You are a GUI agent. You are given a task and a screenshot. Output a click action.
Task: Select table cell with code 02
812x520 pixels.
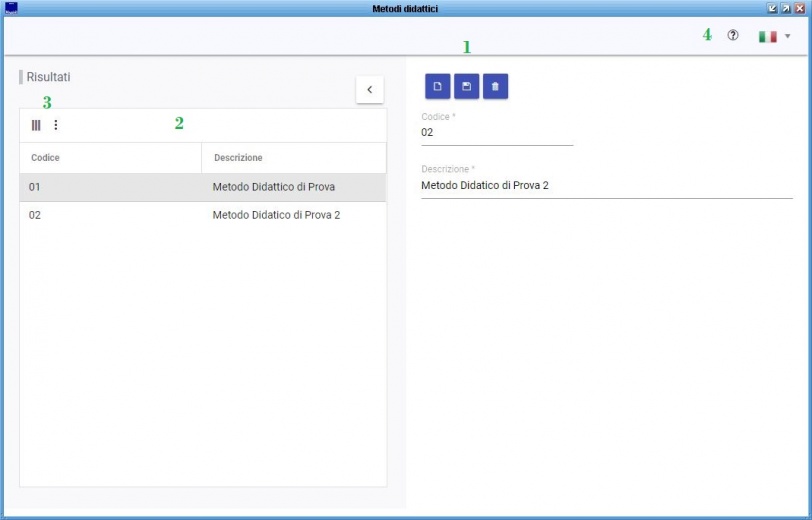[110, 215]
